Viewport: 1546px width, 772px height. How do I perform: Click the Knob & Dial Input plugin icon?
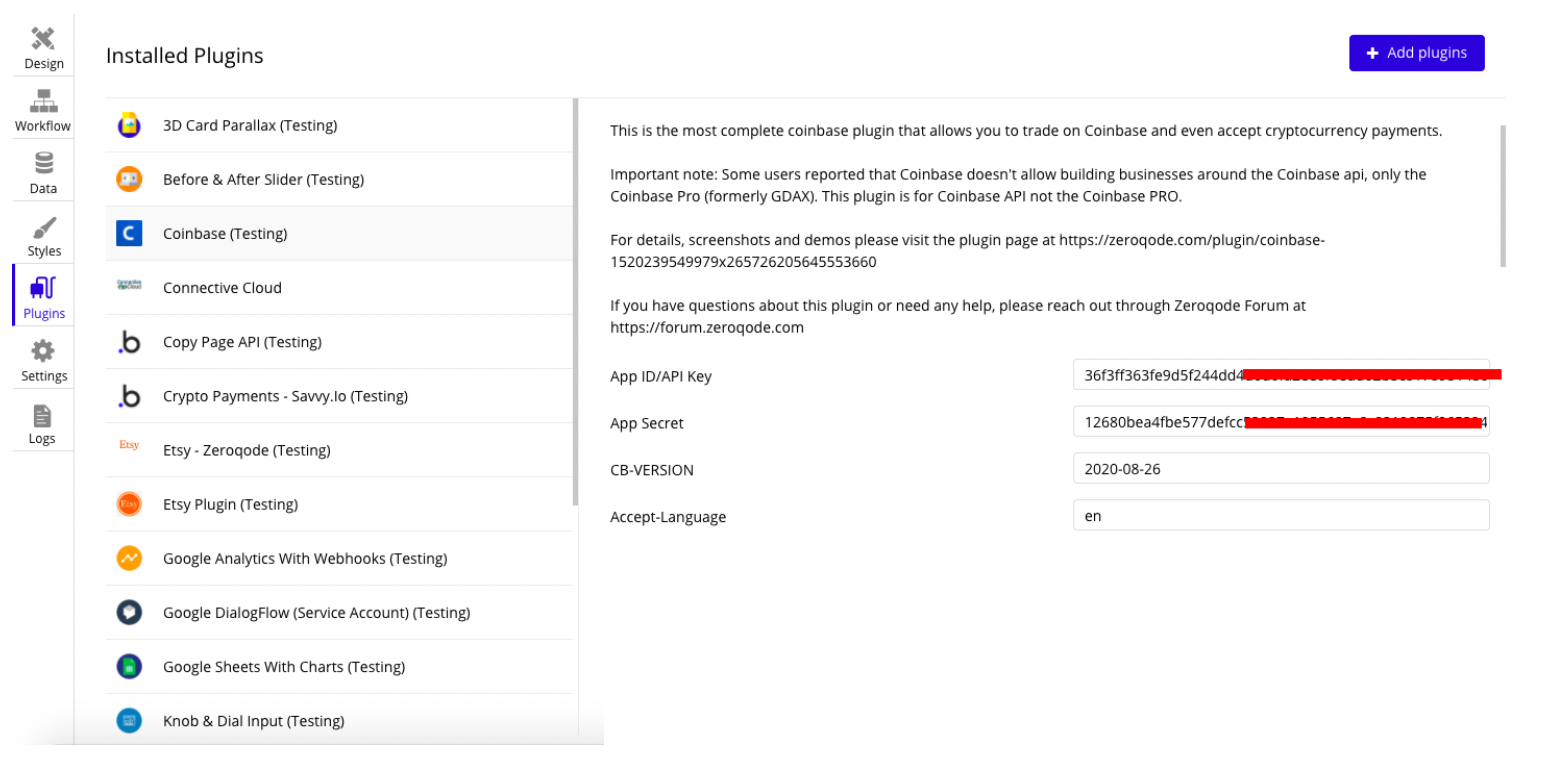pyautogui.click(x=129, y=720)
